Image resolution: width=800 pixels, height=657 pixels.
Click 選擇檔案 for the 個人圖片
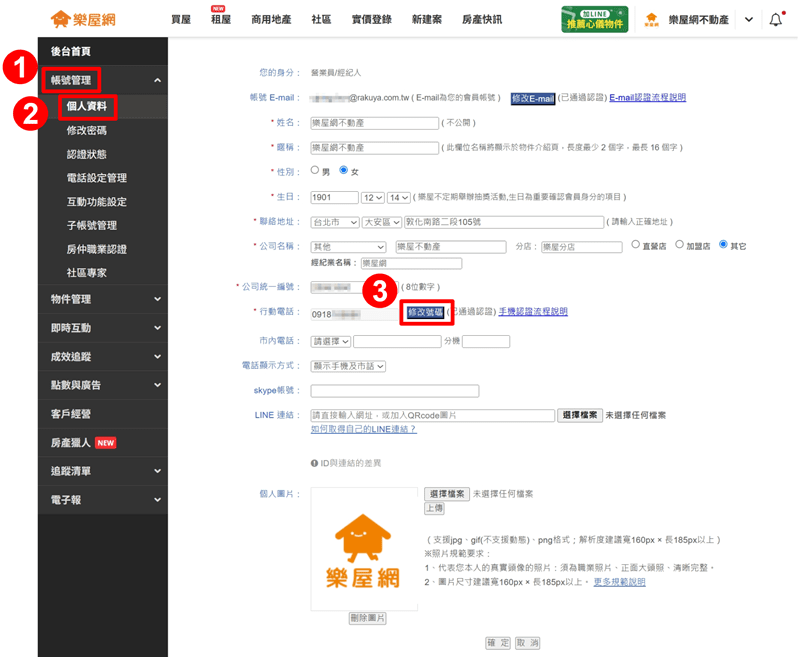pyautogui.click(x=447, y=494)
